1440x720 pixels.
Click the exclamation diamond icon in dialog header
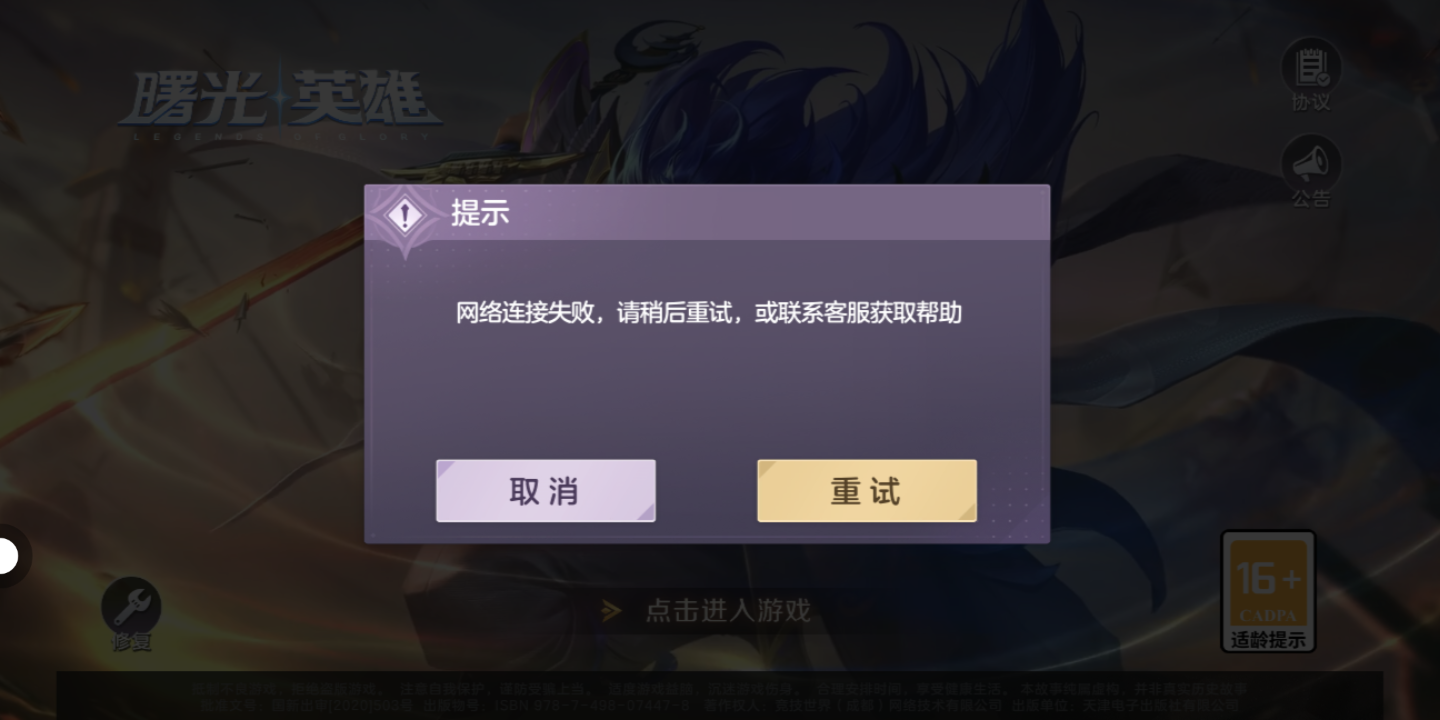[x=404, y=216]
